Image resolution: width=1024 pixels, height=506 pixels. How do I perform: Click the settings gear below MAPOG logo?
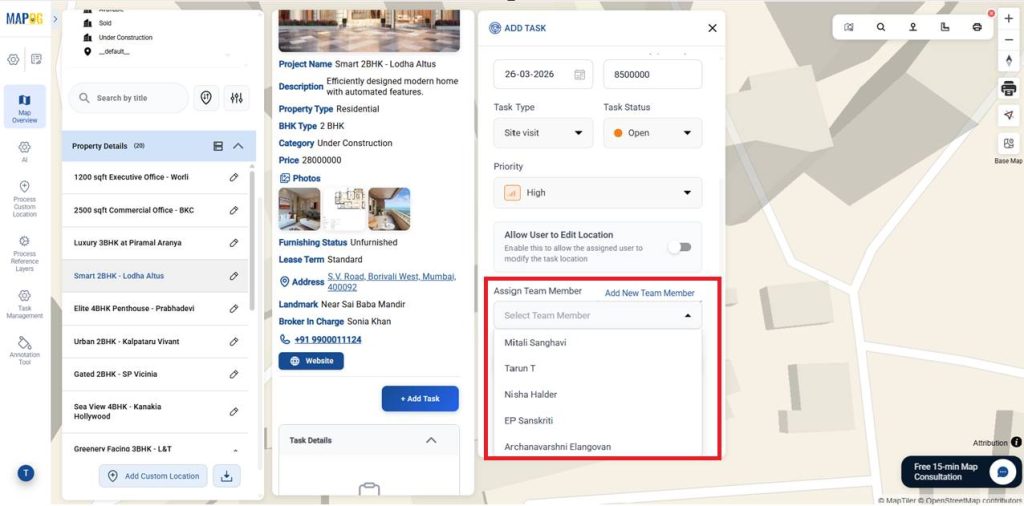13,59
